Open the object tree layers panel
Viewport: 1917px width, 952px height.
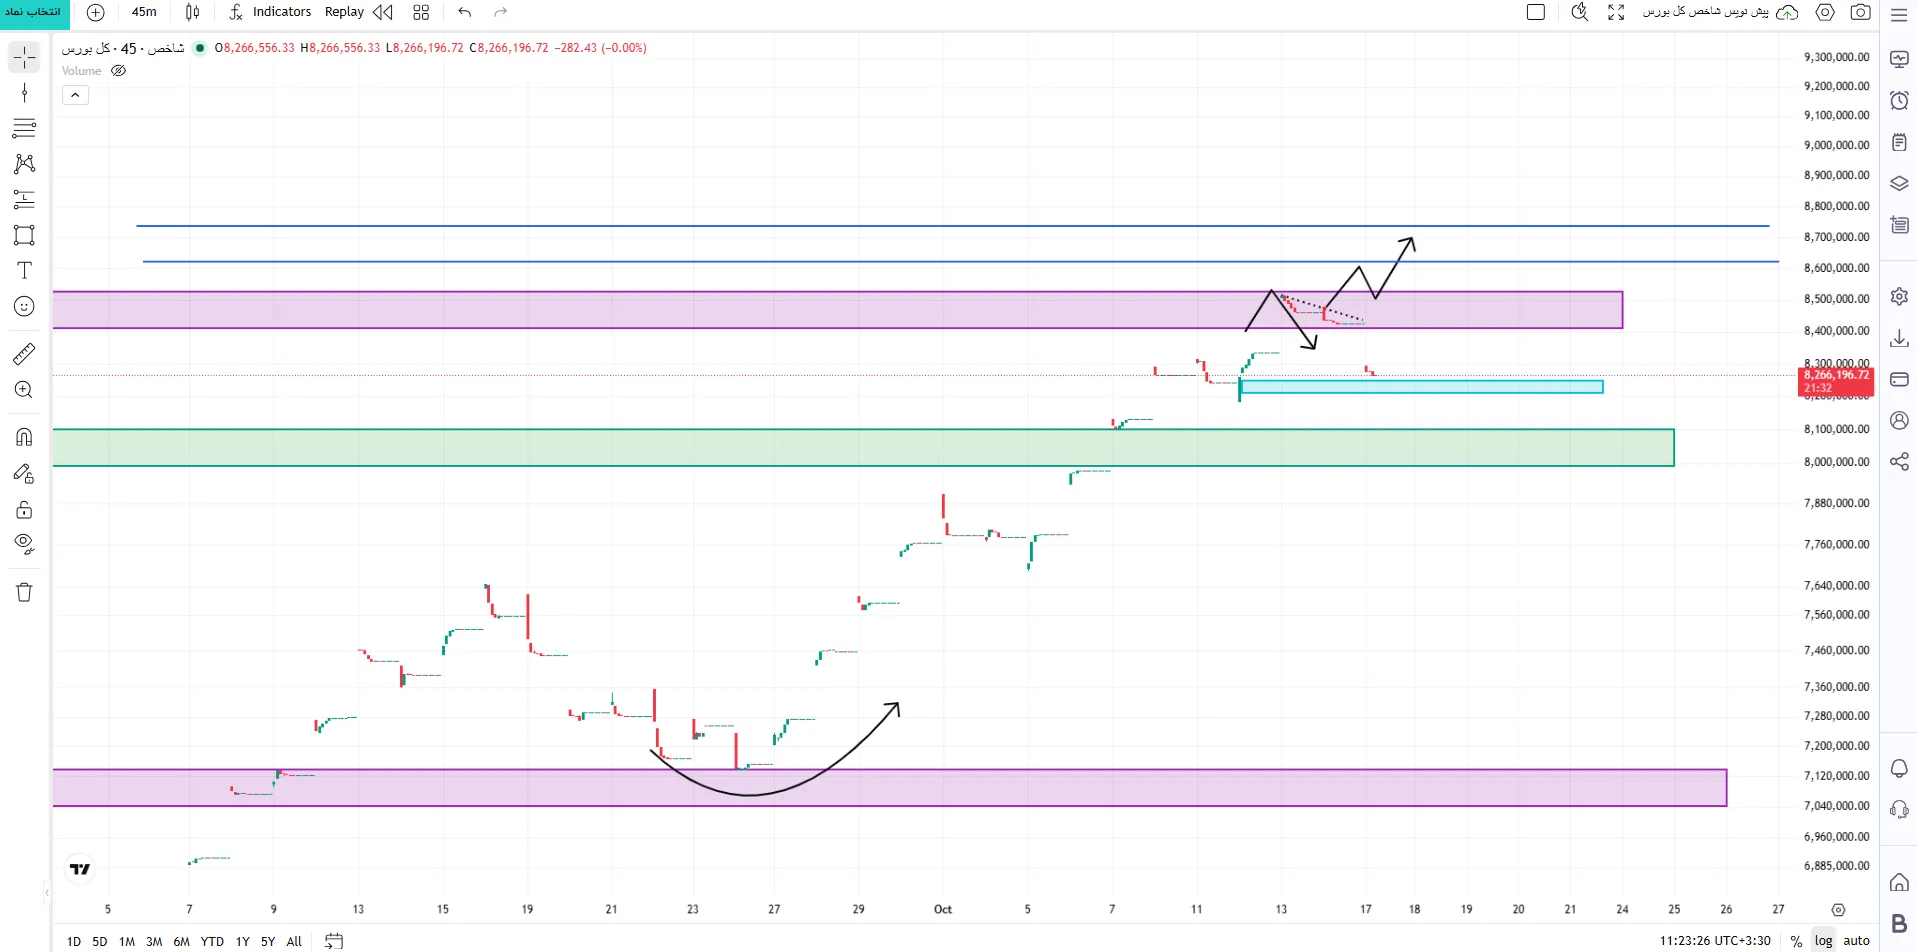point(1899,184)
